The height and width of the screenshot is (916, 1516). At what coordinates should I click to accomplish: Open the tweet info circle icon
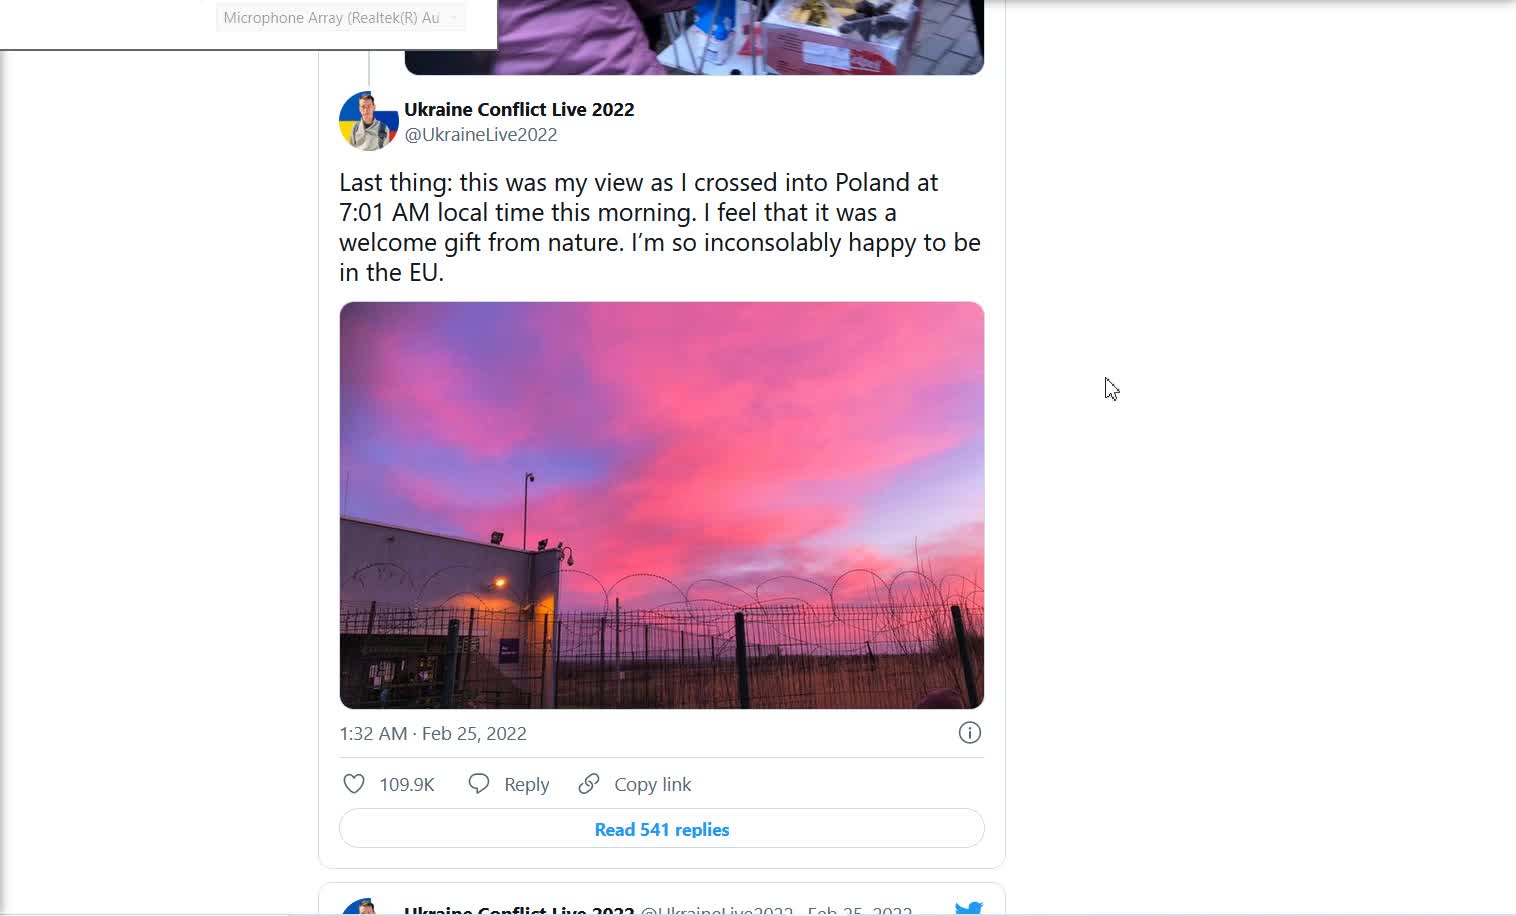point(969,733)
